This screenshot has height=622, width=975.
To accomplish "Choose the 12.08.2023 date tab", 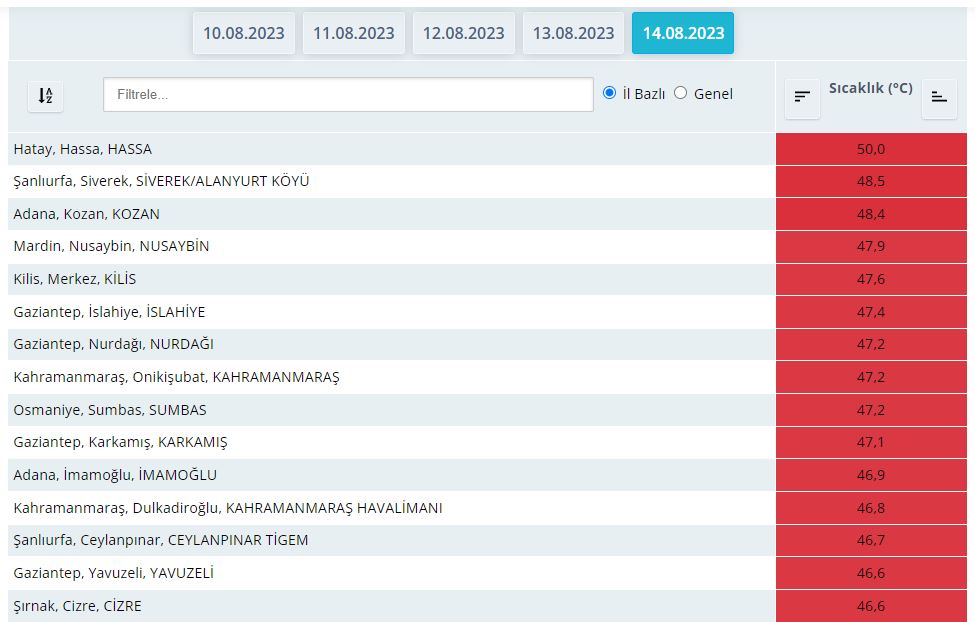I will click(464, 33).
